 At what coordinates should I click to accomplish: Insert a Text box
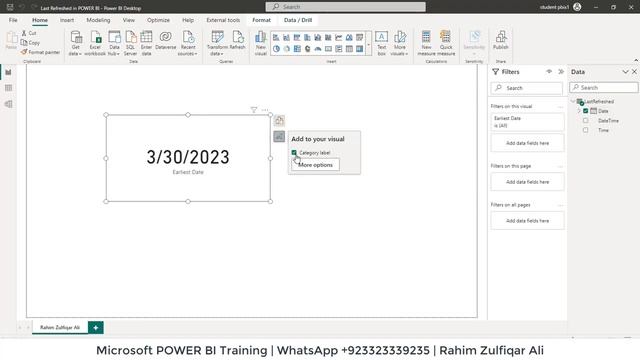click(381, 43)
